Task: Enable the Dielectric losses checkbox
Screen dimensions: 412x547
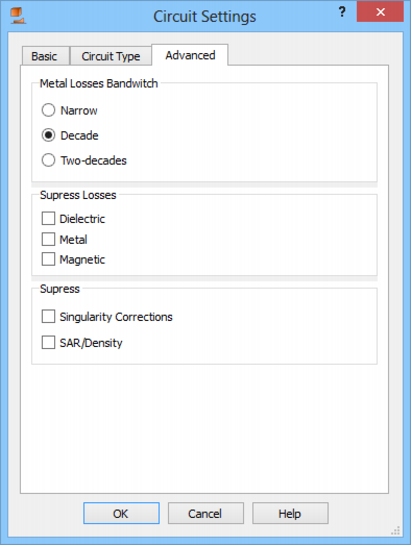Action: 48,218
